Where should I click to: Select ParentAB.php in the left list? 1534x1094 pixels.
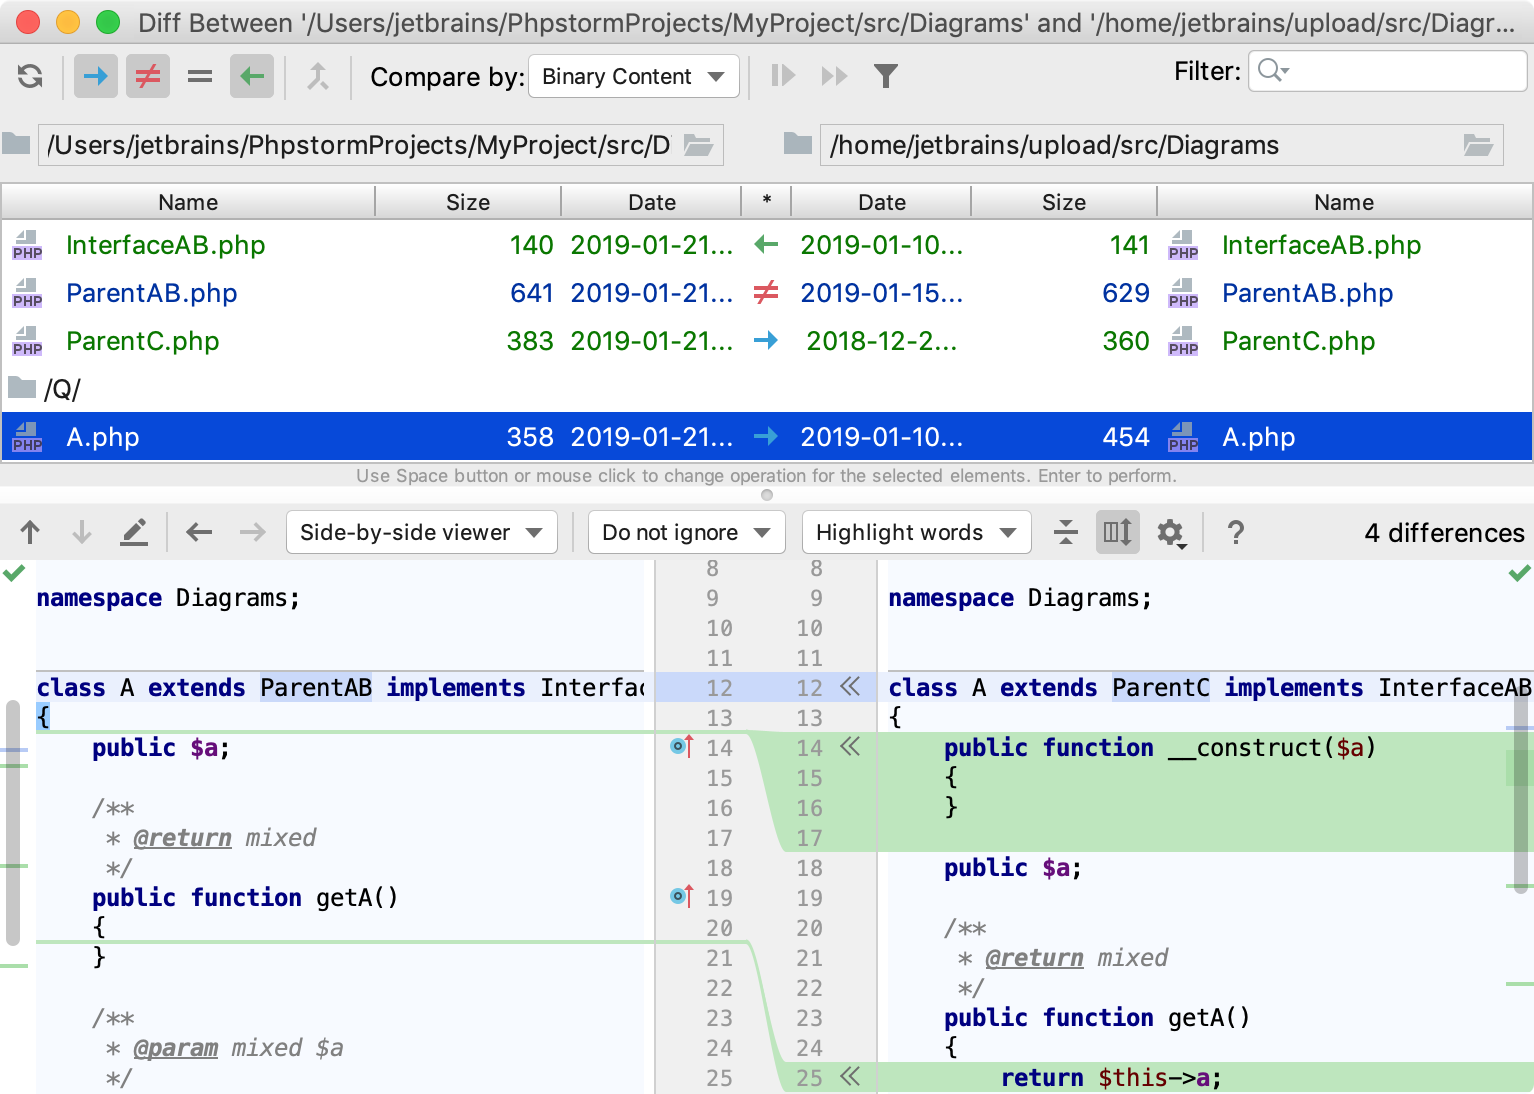click(x=151, y=293)
